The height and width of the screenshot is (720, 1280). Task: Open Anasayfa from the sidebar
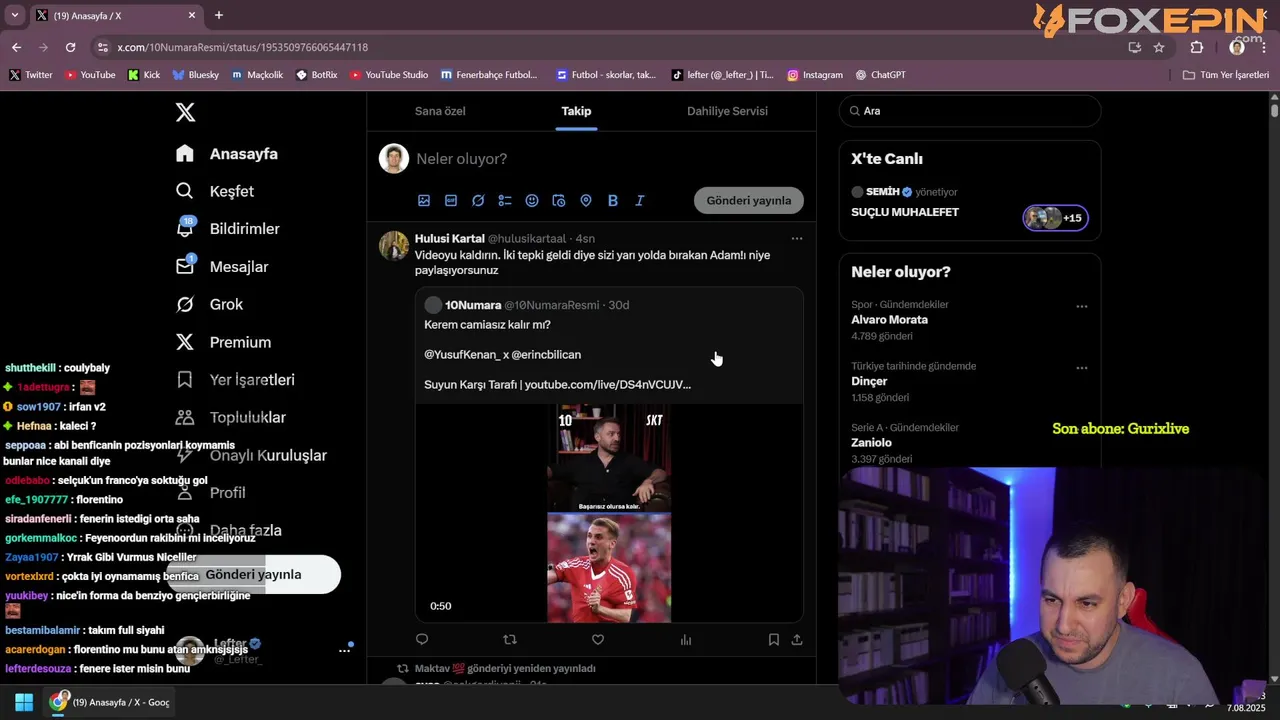(x=227, y=154)
